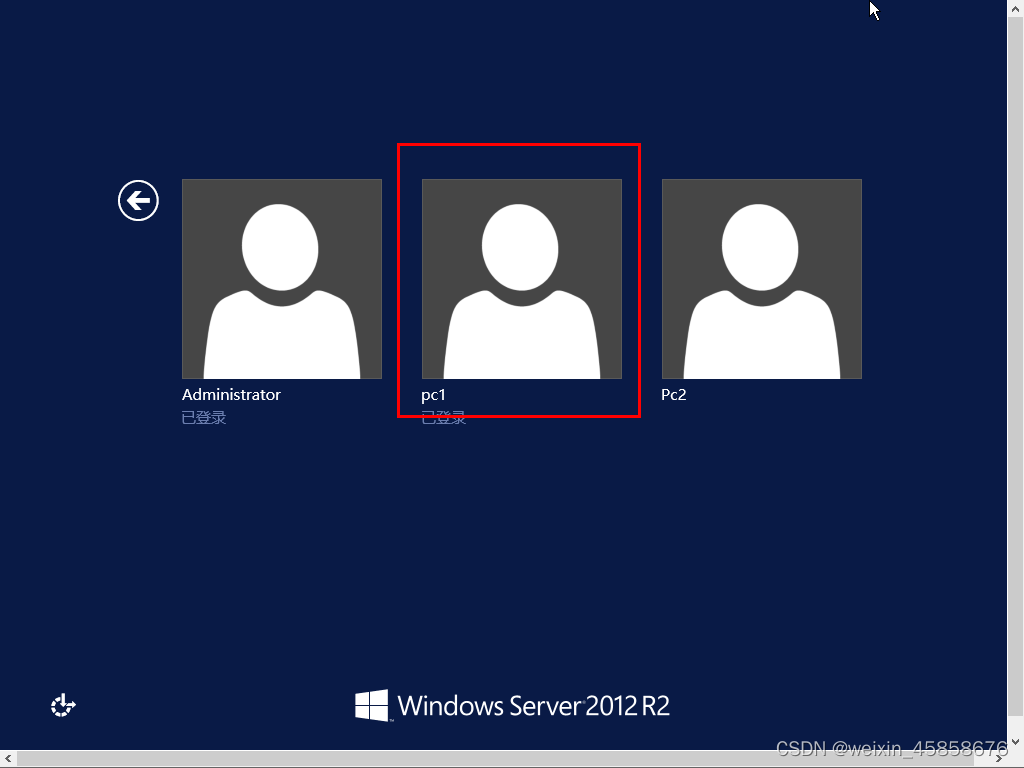The width and height of the screenshot is (1024, 768).
Task: Click the scroll down arrow
Action: tap(1016, 742)
